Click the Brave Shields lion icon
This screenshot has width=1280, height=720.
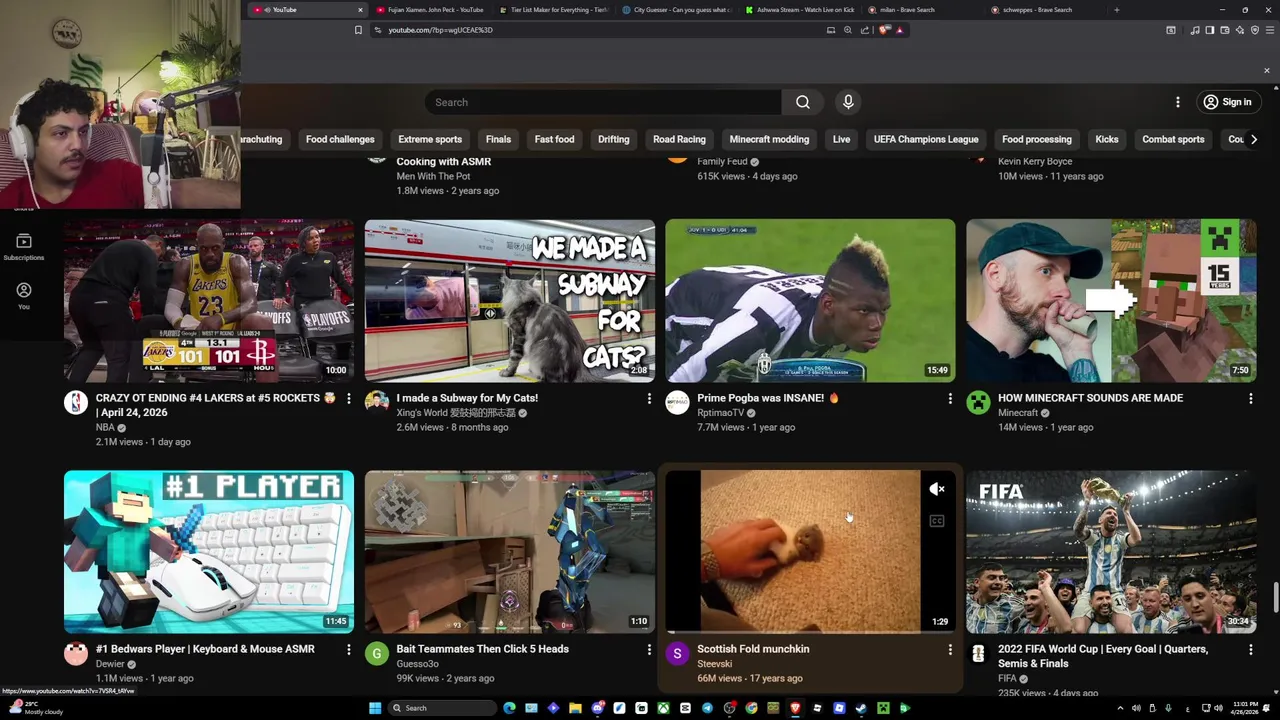(884, 30)
